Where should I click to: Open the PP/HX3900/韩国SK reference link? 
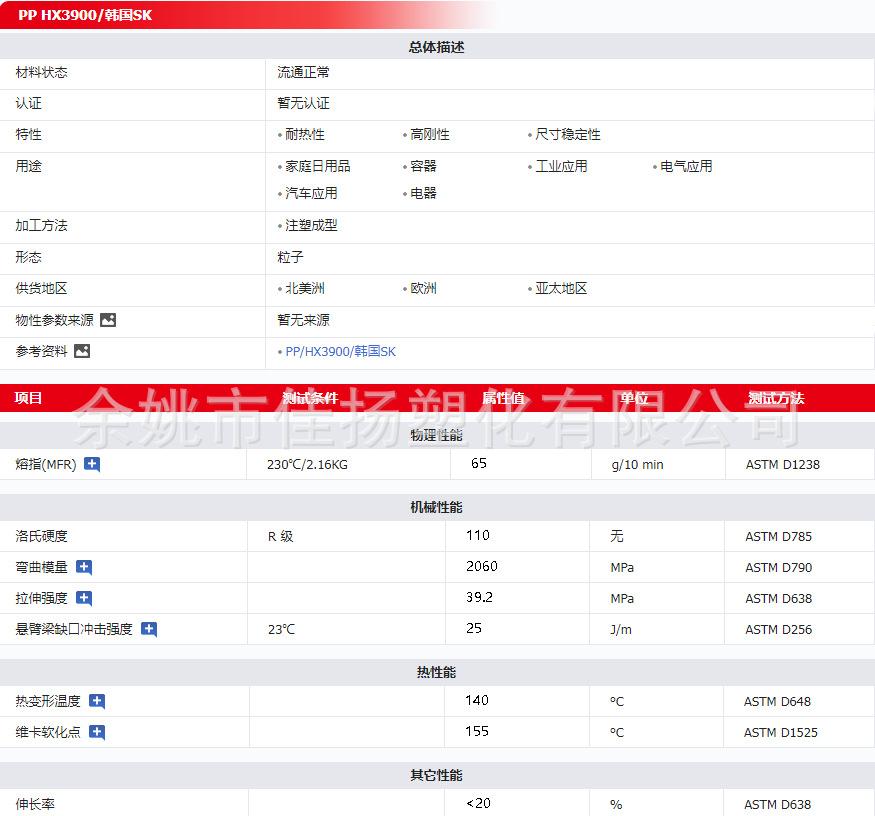(340, 351)
